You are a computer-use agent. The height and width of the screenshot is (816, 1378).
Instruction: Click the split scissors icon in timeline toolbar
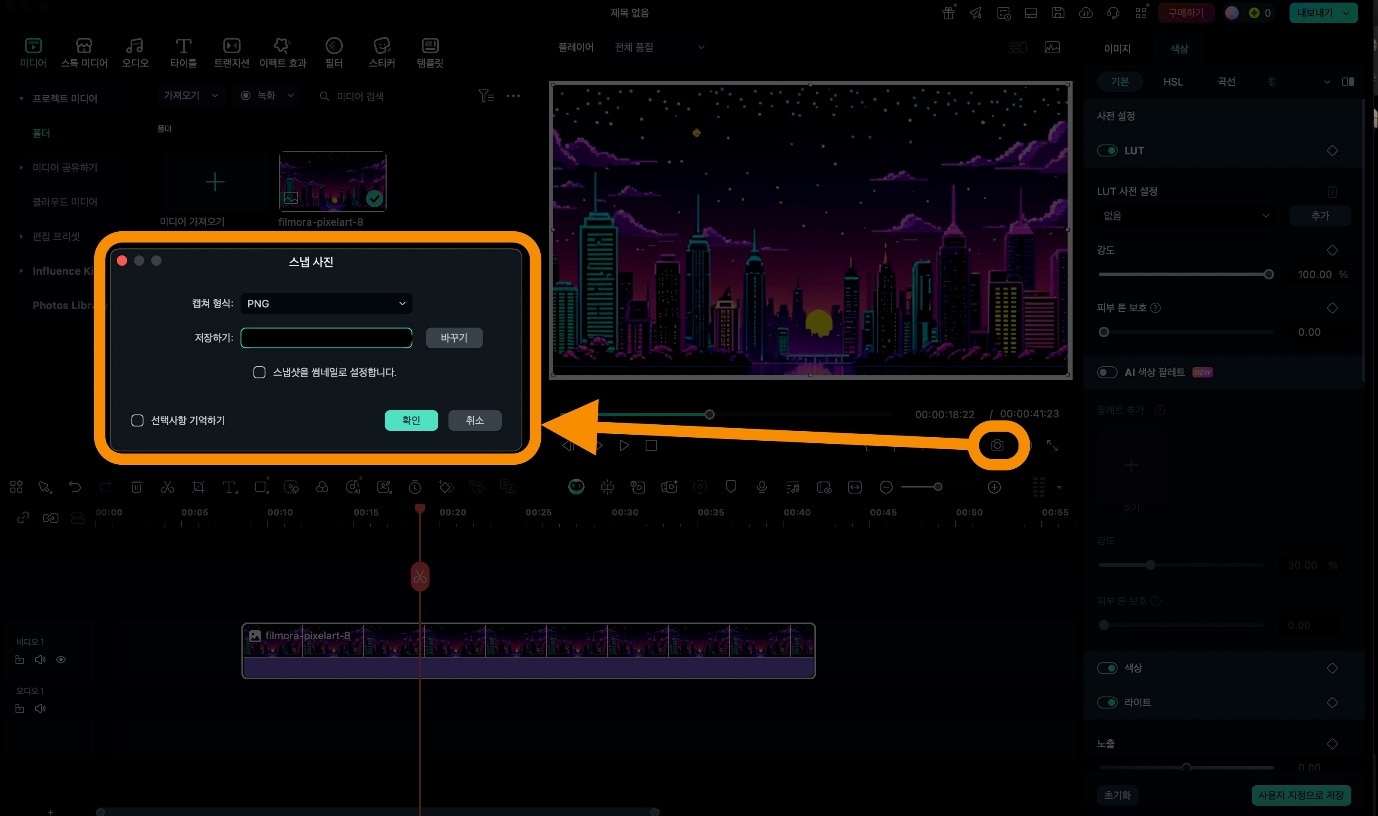pyautogui.click(x=167, y=487)
